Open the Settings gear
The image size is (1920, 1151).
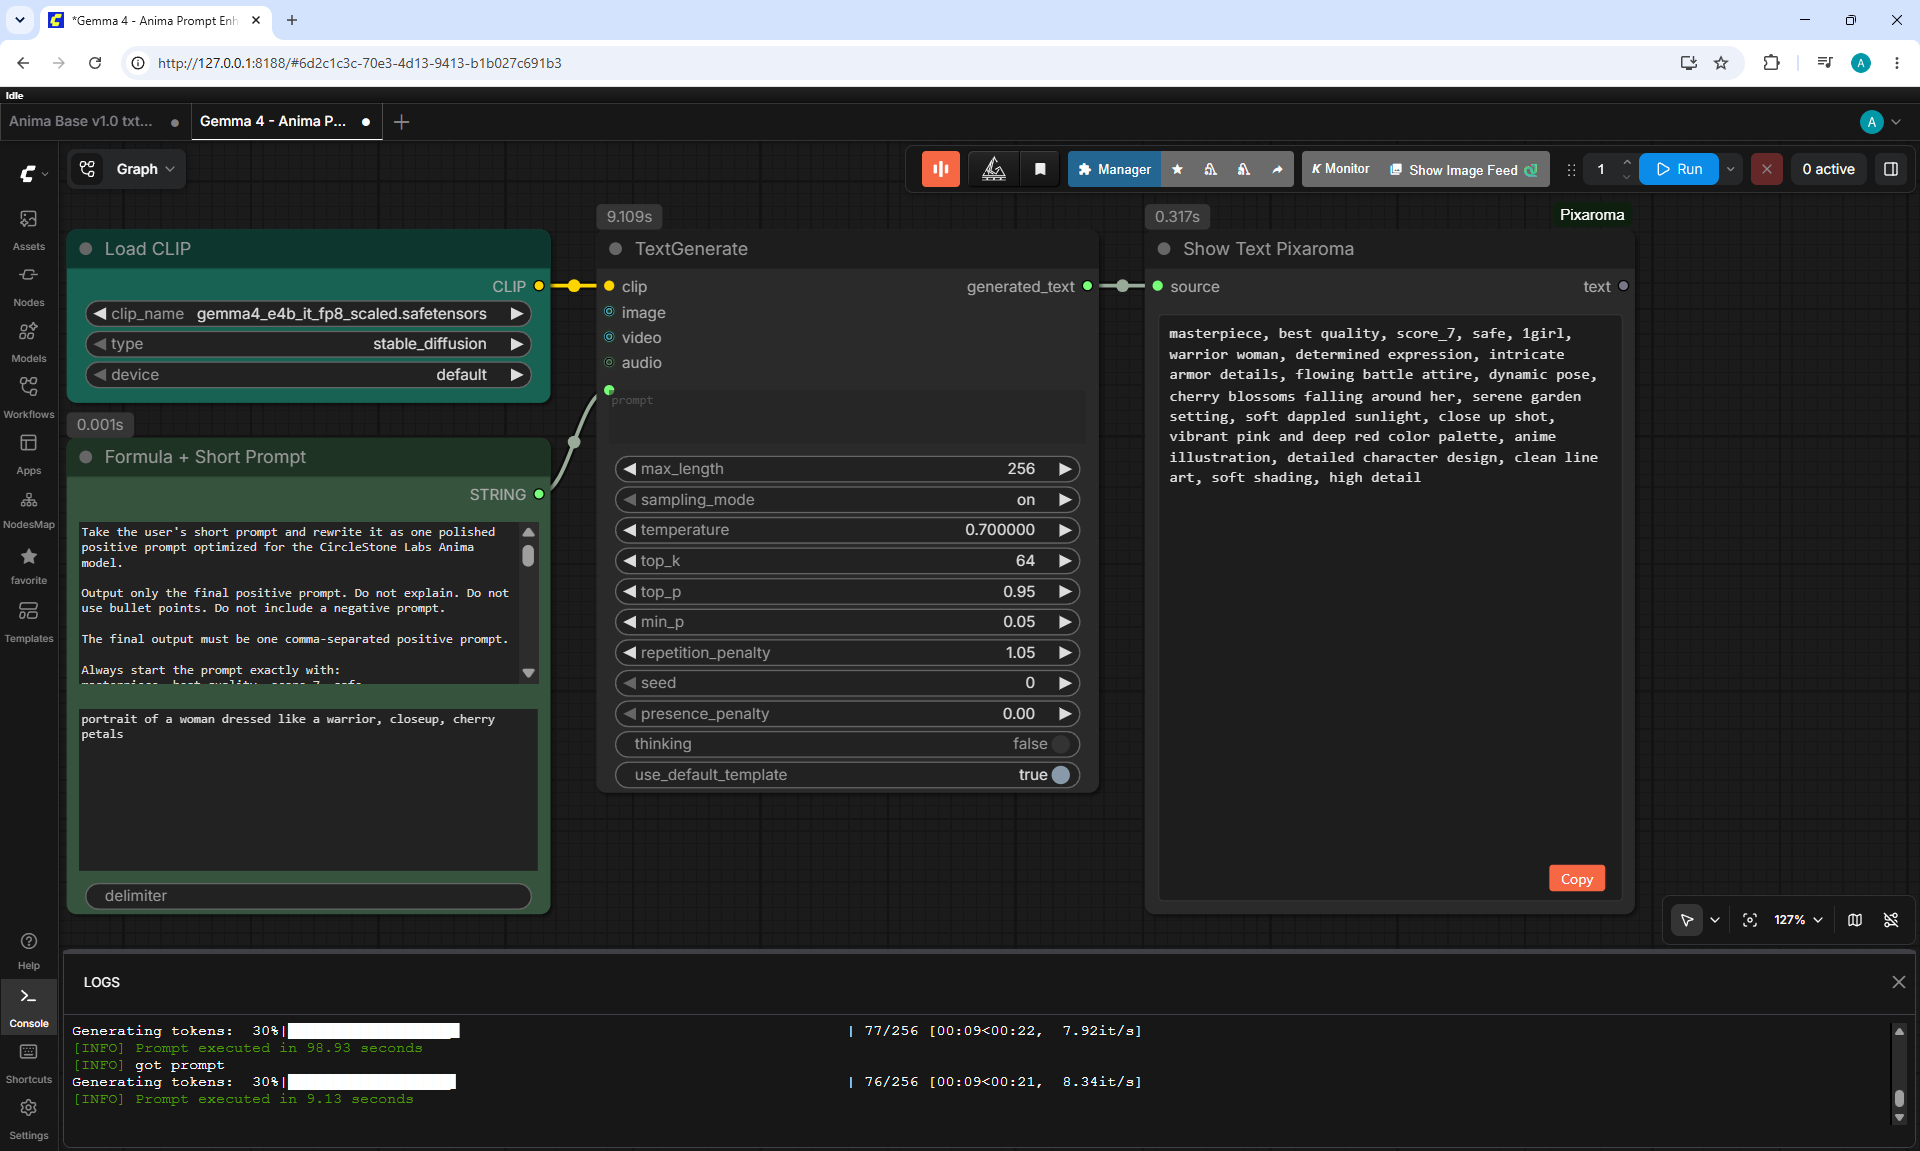[28, 1119]
